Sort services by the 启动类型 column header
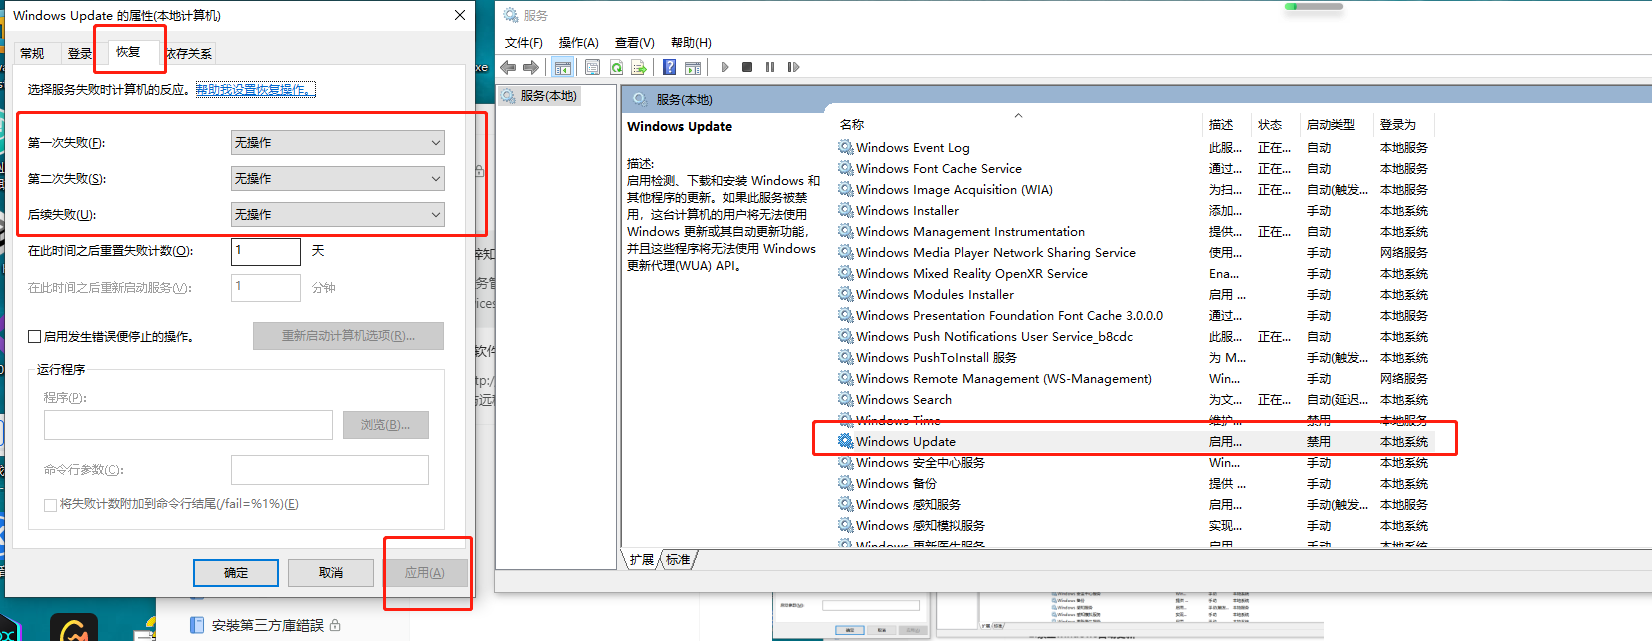The width and height of the screenshot is (1652, 641). [x=1336, y=124]
